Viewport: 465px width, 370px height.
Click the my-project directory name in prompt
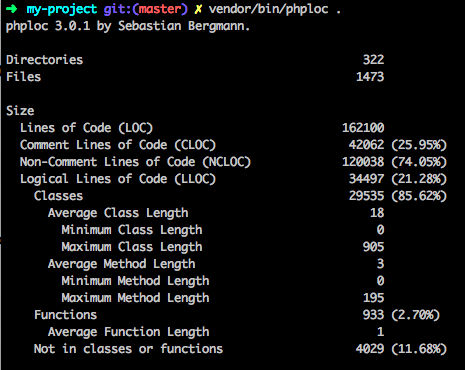pos(62,9)
